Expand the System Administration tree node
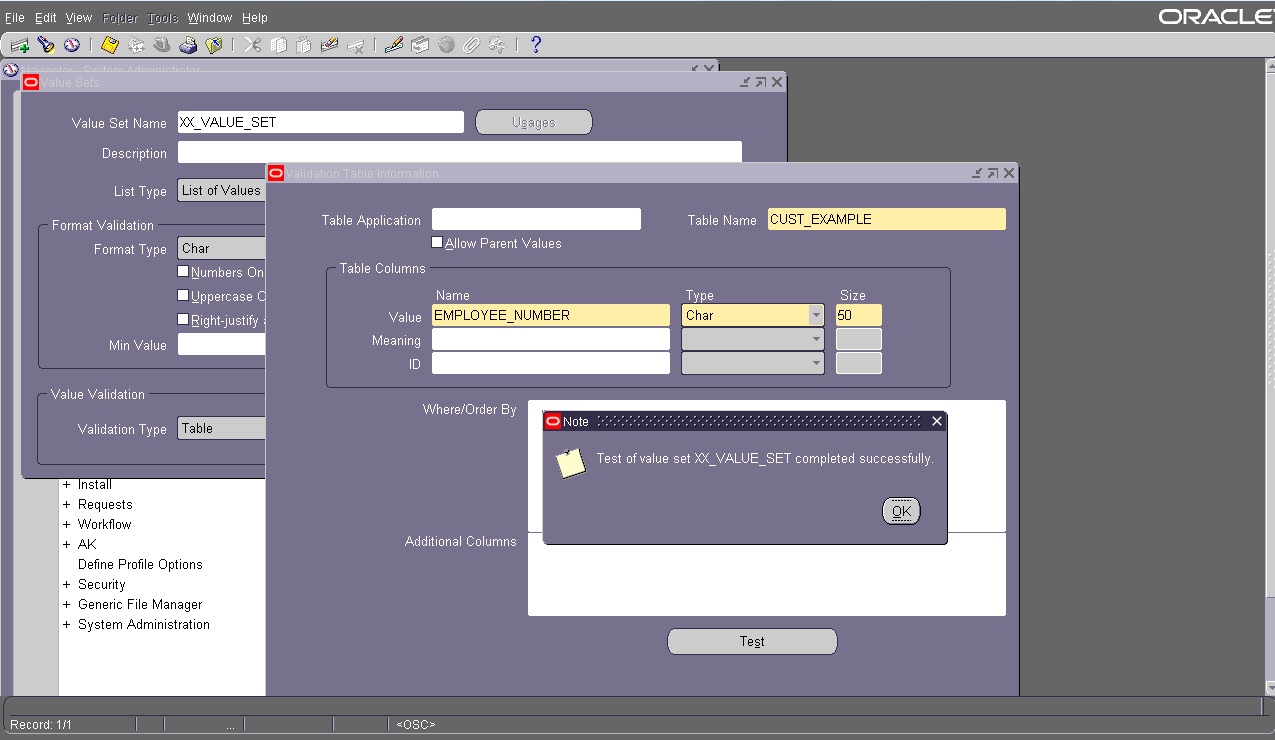 click(x=66, y=624)
